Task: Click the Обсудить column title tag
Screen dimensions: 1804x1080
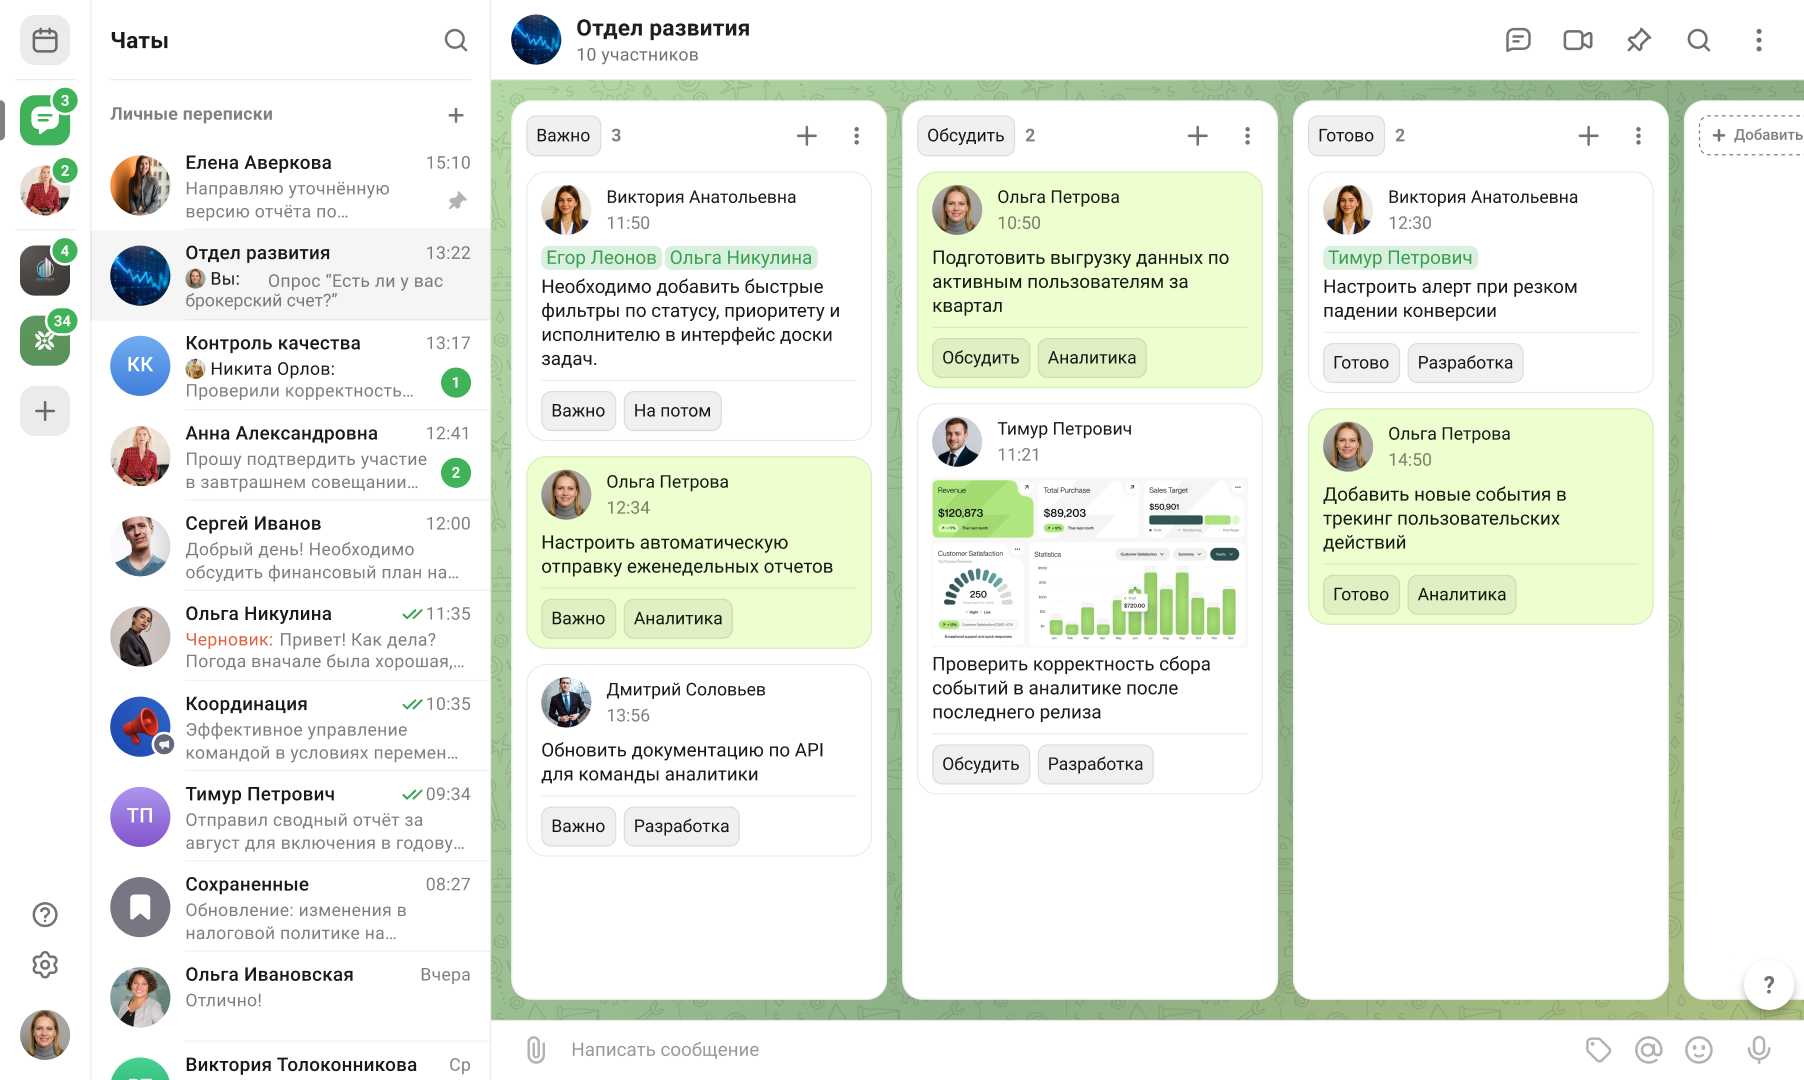Action: coord(965,136)
